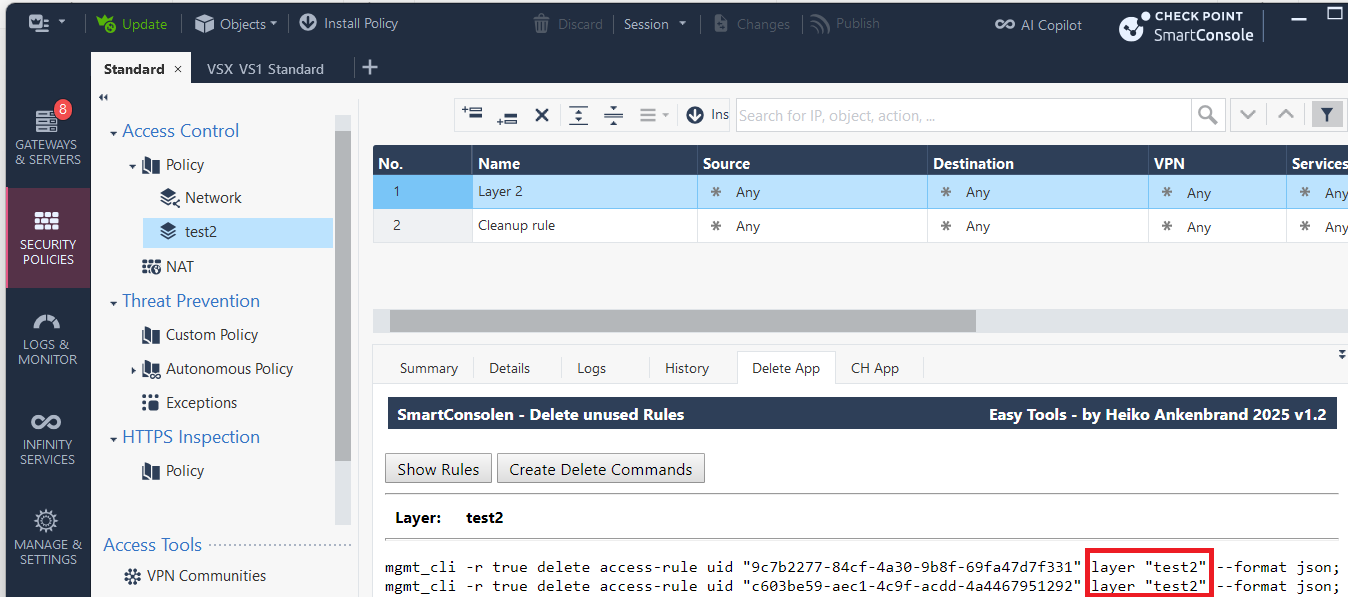The width and height of the screenshot is (1348, 597).
Task: Close the Standard policy tab
Action: 178,69
